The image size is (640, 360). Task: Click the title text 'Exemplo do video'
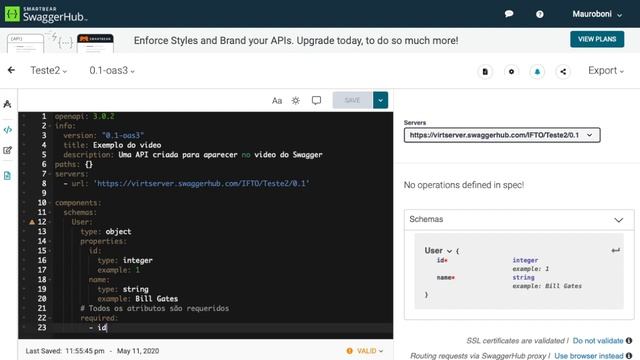point(127,145)
